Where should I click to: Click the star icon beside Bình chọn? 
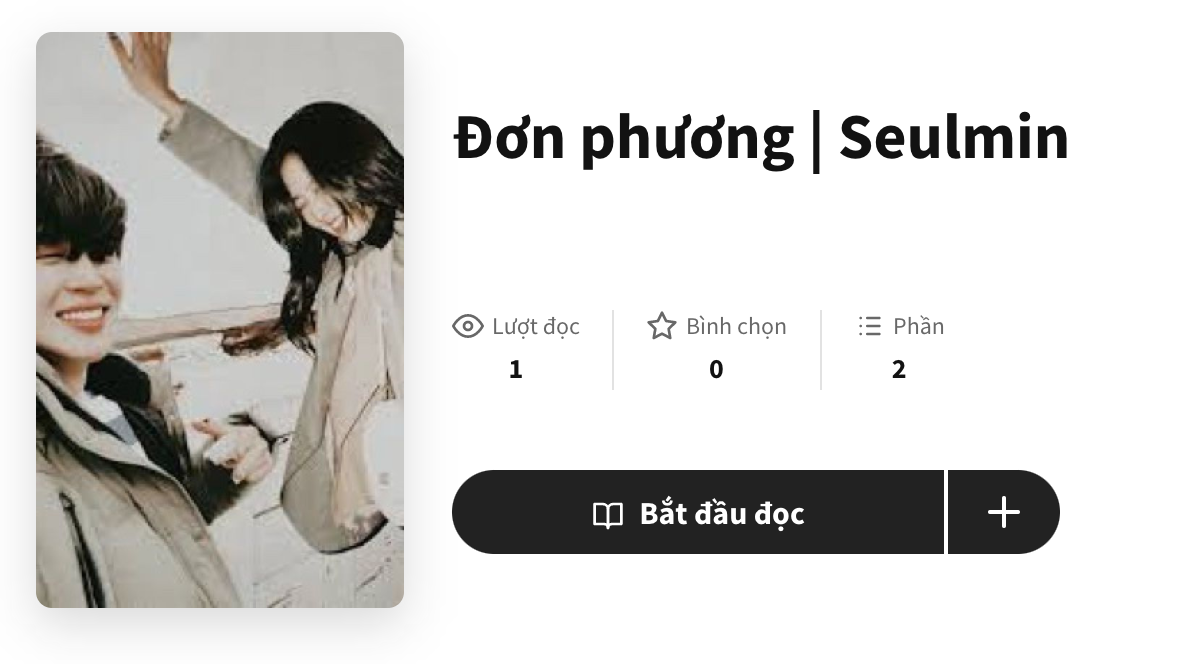click(x=661, y=326)
